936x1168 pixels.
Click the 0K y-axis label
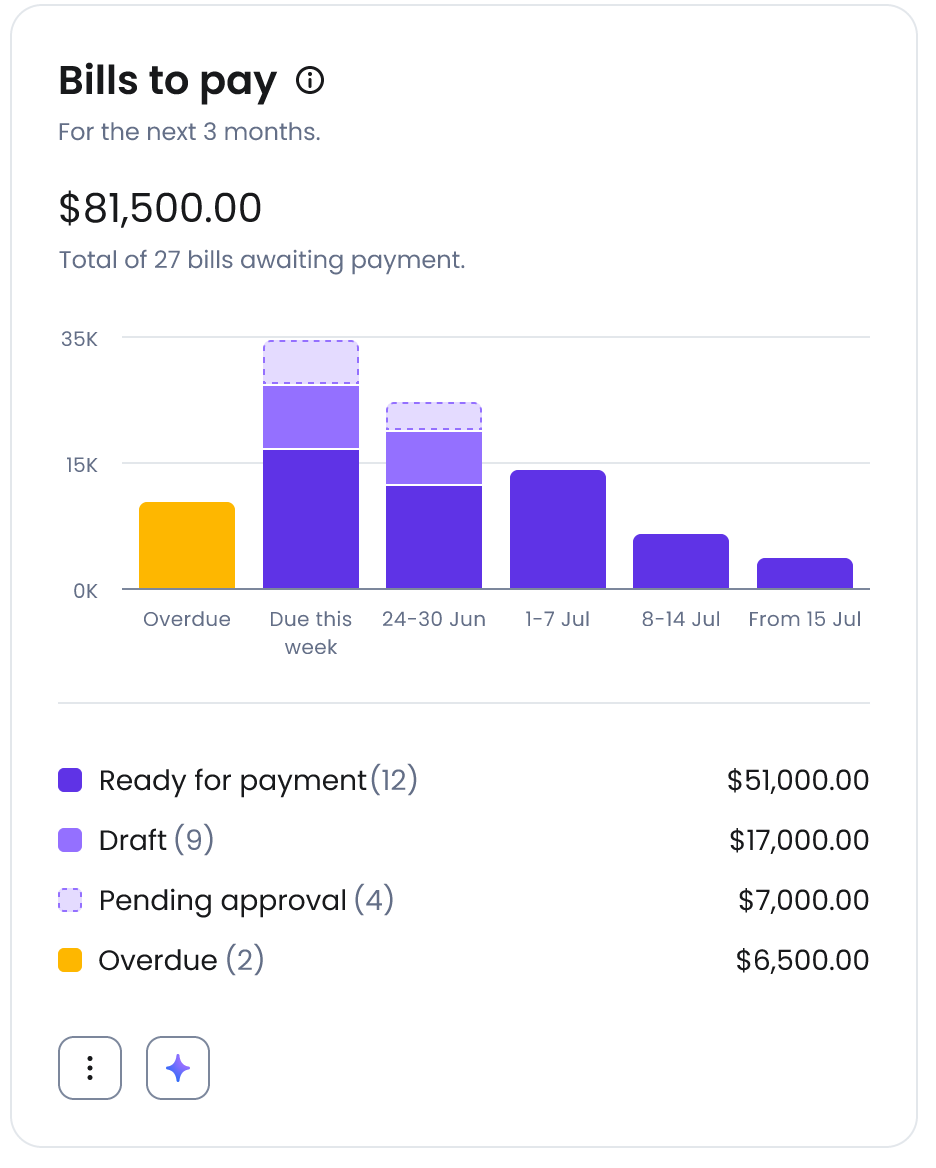coord(85,591)
